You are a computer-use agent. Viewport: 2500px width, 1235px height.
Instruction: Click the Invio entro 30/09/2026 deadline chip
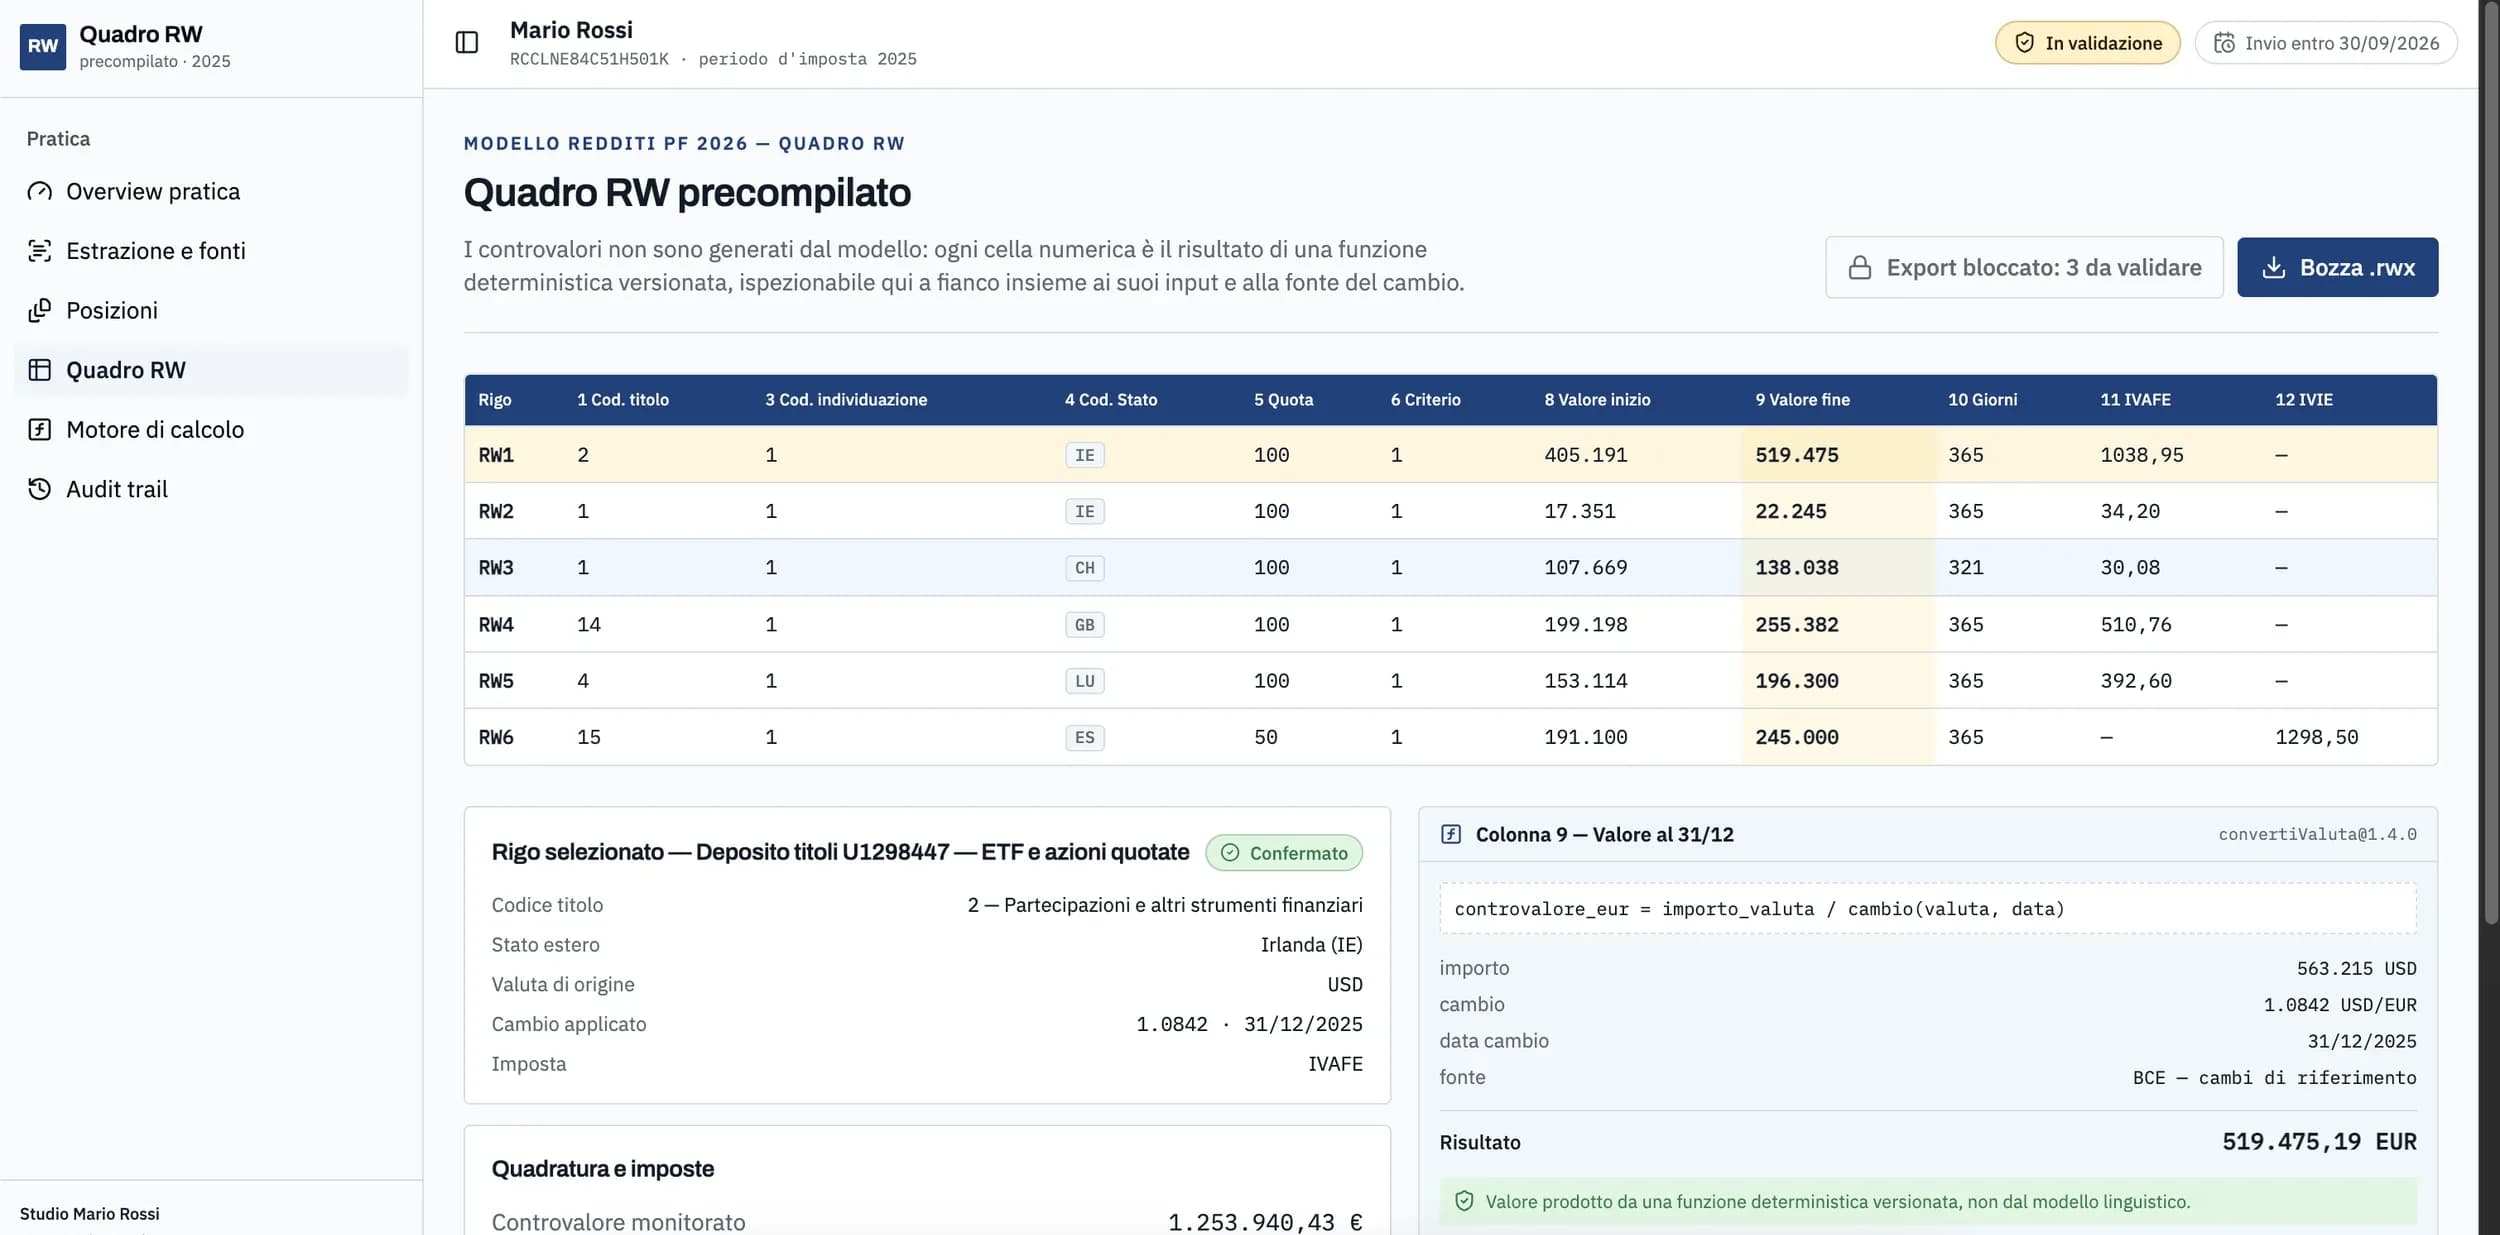[x=2325, y=43]
